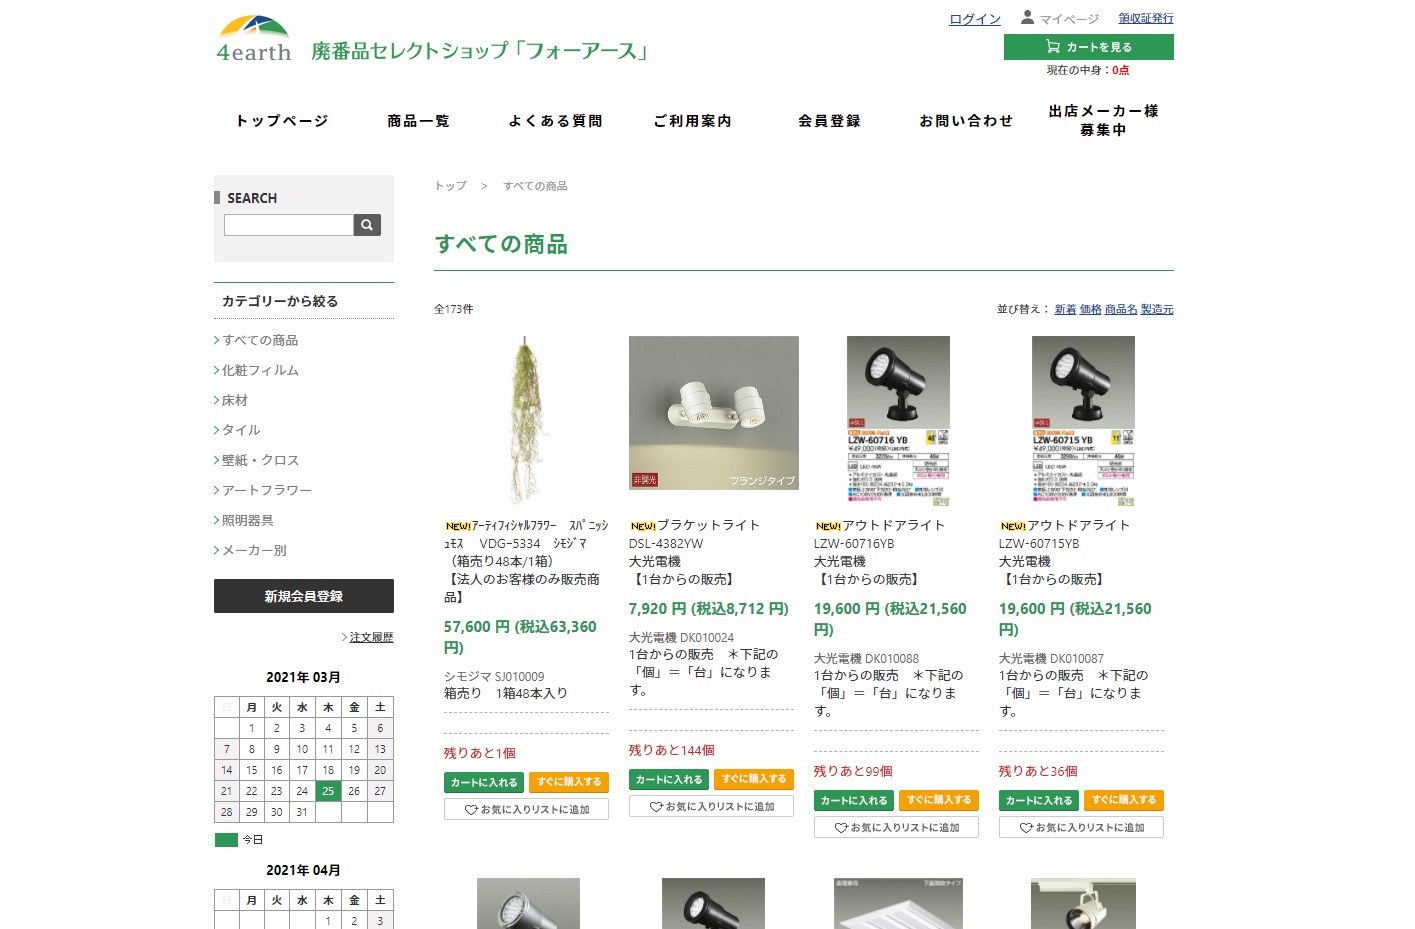Select the highlighted date 25 in calendar
This screenshot has height=929, width=1415.
coord(328,791)
